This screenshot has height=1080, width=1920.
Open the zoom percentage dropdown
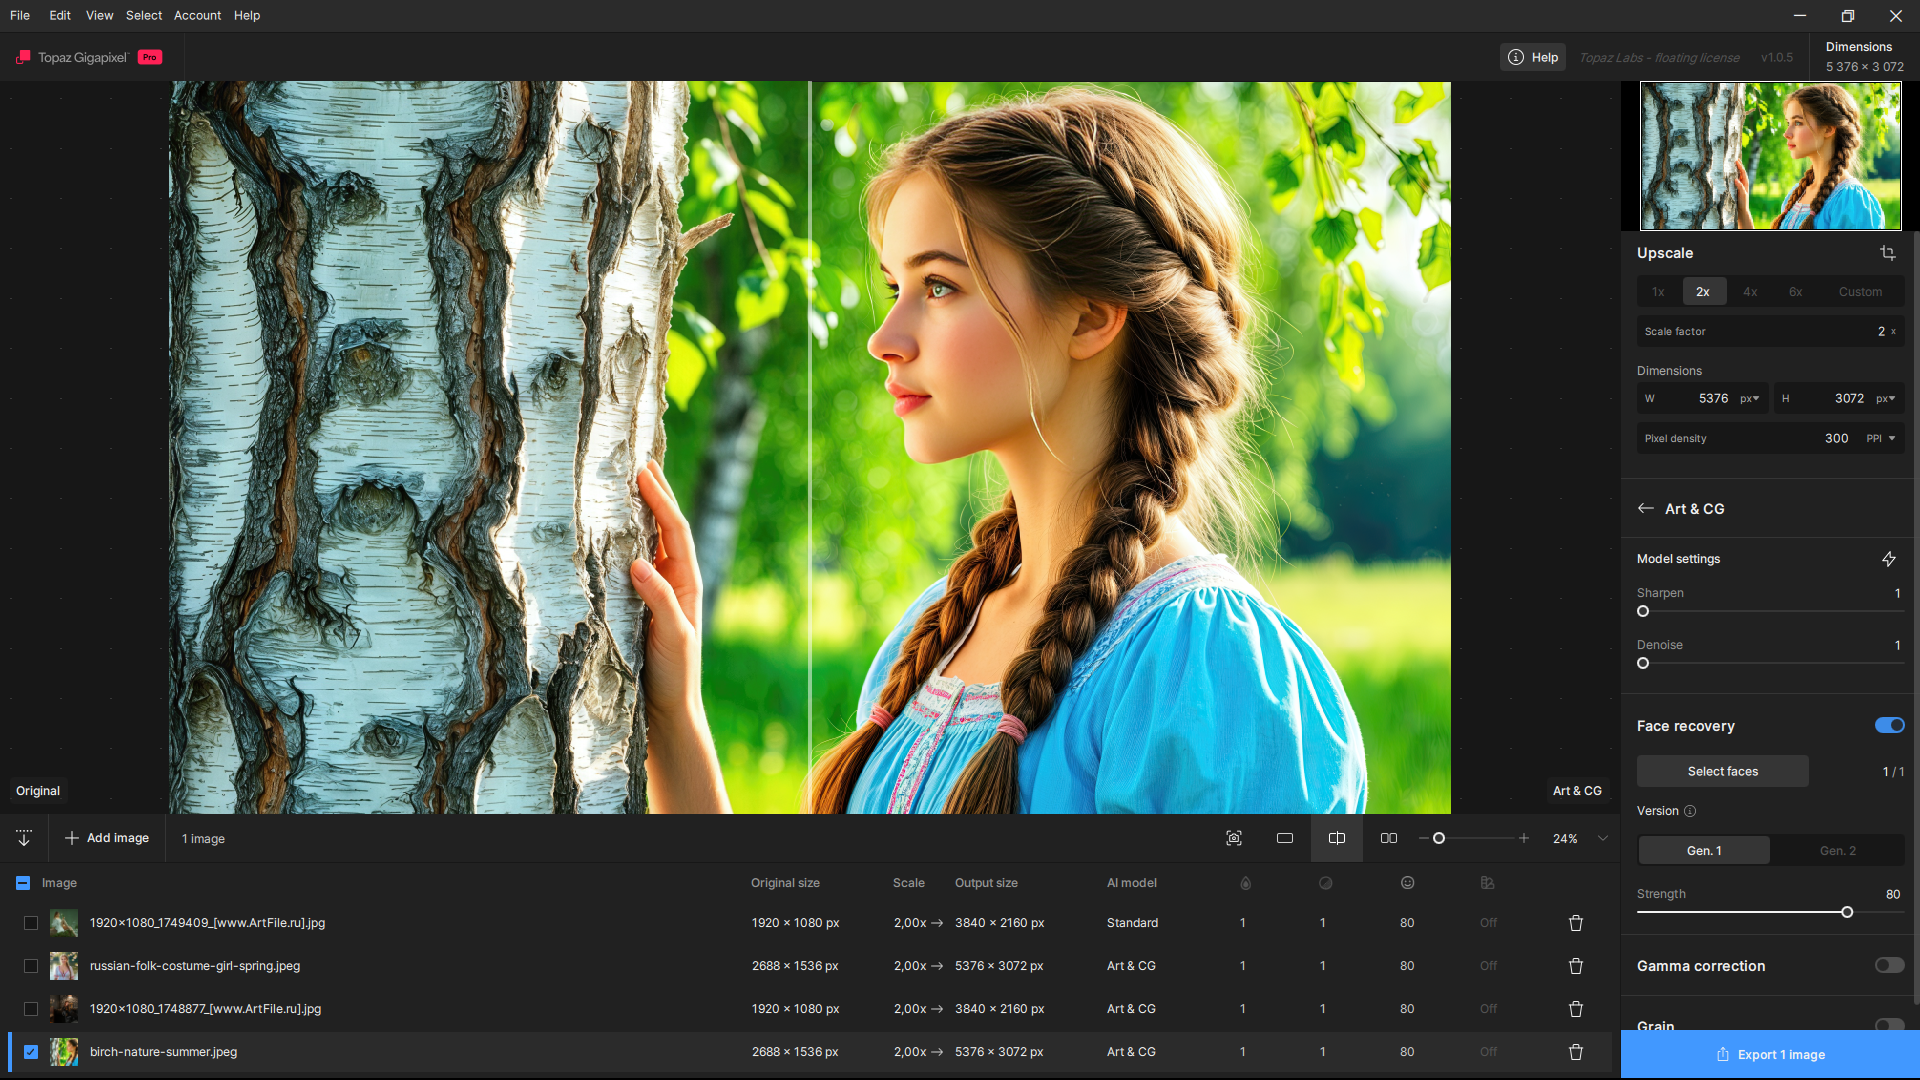(1602, 838)
